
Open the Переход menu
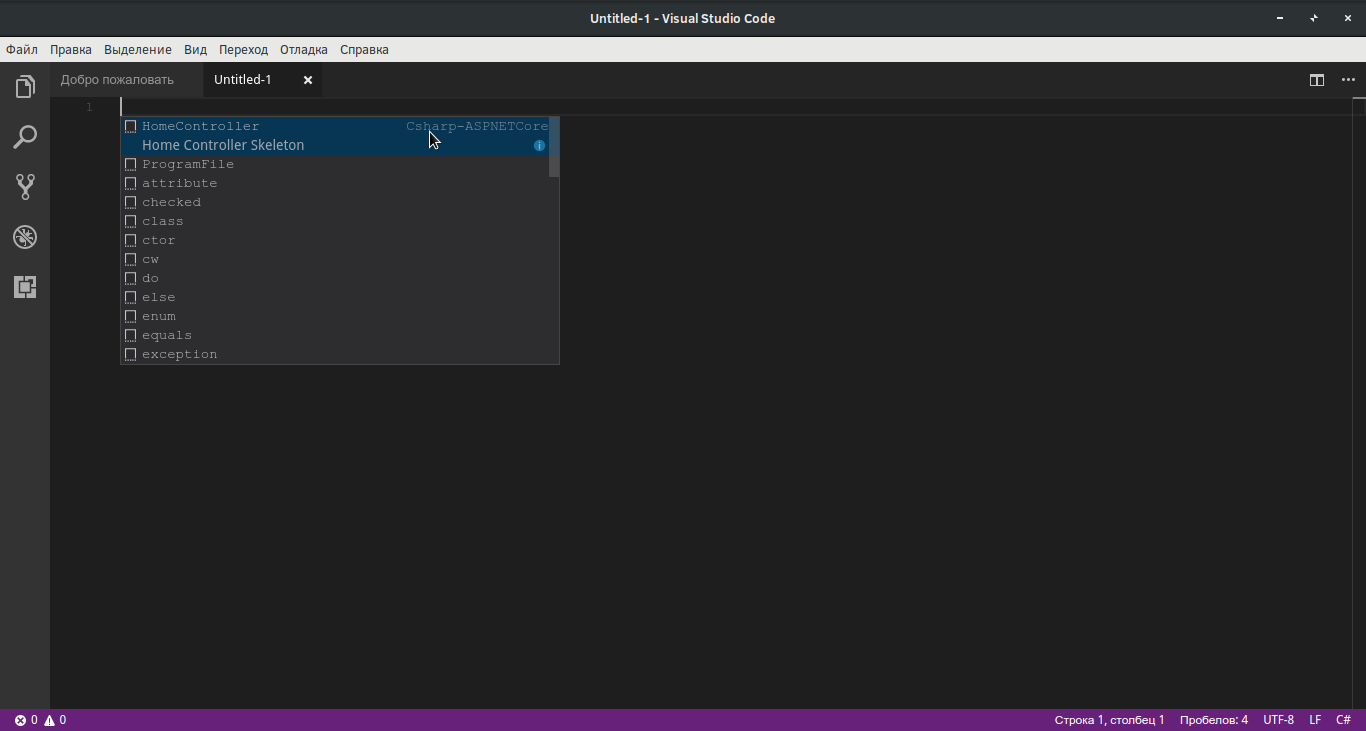click(x=243, y=49)
